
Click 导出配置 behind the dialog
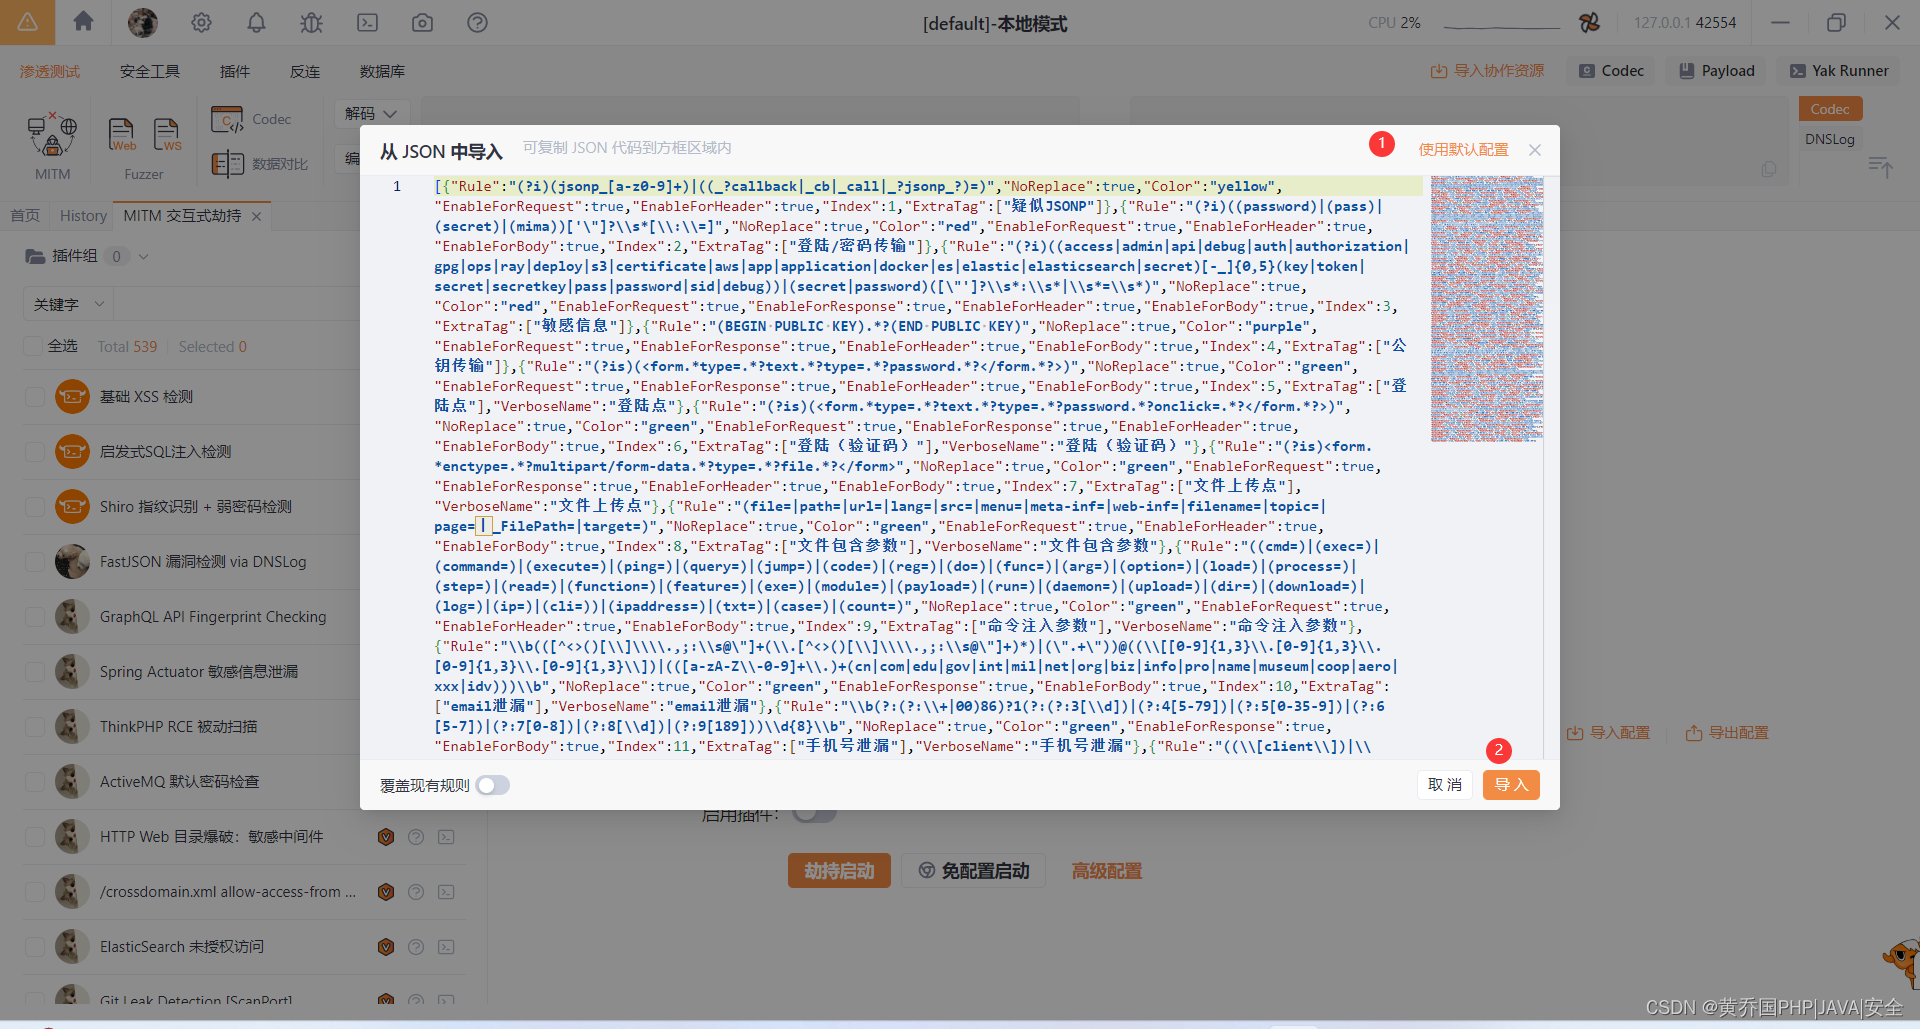pyautogui.click(x=1727, y=733)
